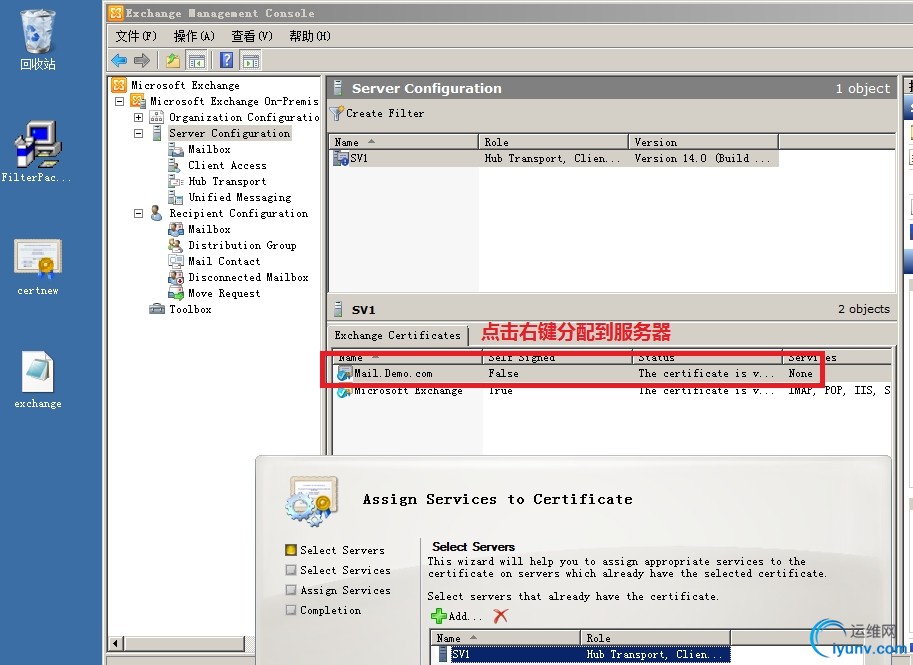Click the SV1 server icon in server list

(x=341, y=158)
